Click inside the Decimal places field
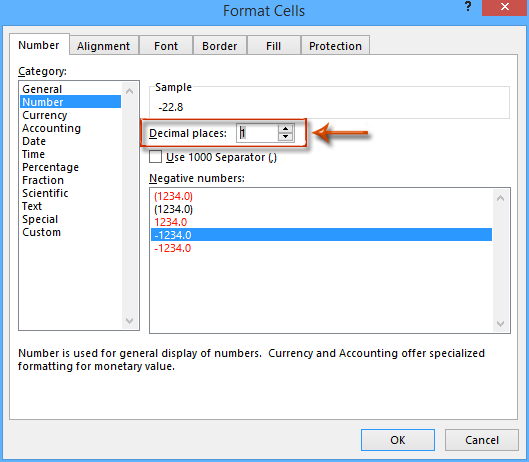529x462 pixels. click(257, 133)
